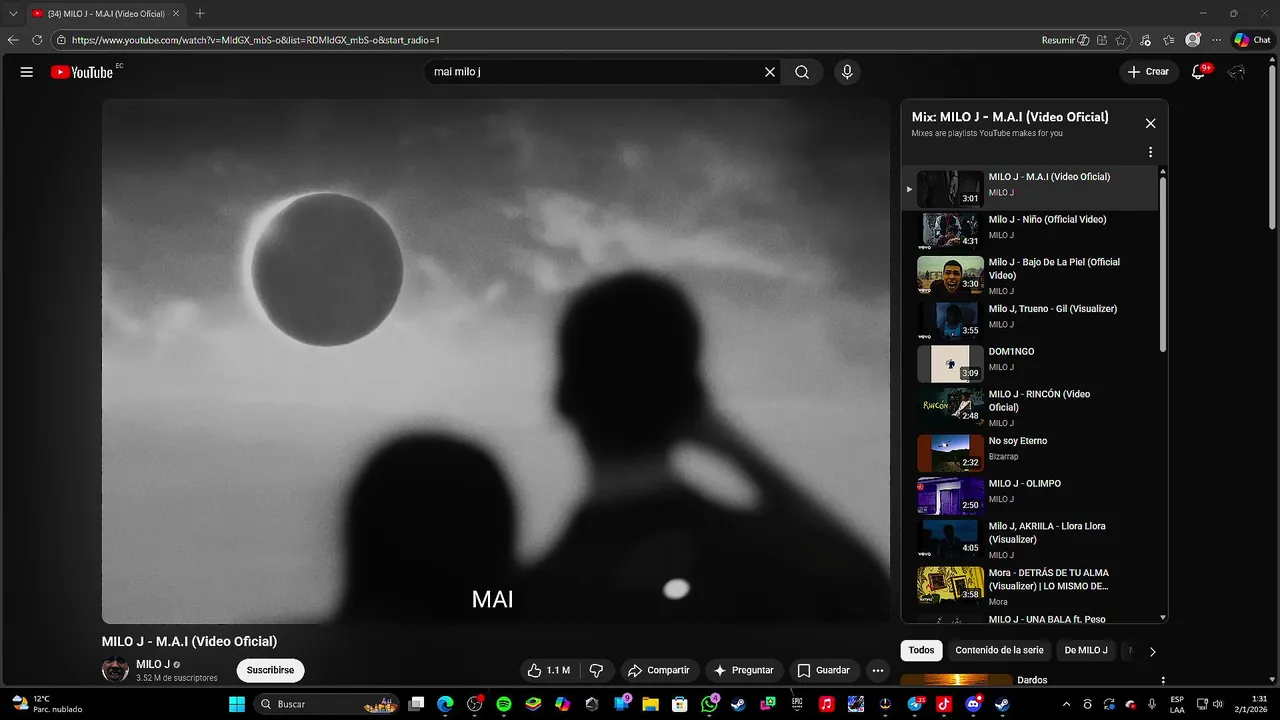Image resolution: width=1280 pixels, height=720 pixels.
Task: Open WhatsApp from the taskbar
Action: (710, 704)
